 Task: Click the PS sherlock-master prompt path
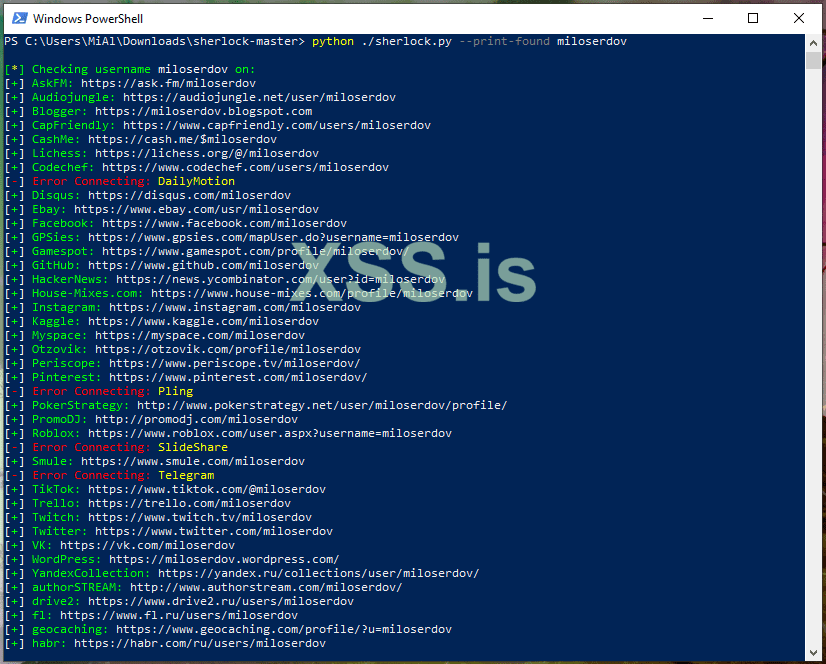[154, 41]
